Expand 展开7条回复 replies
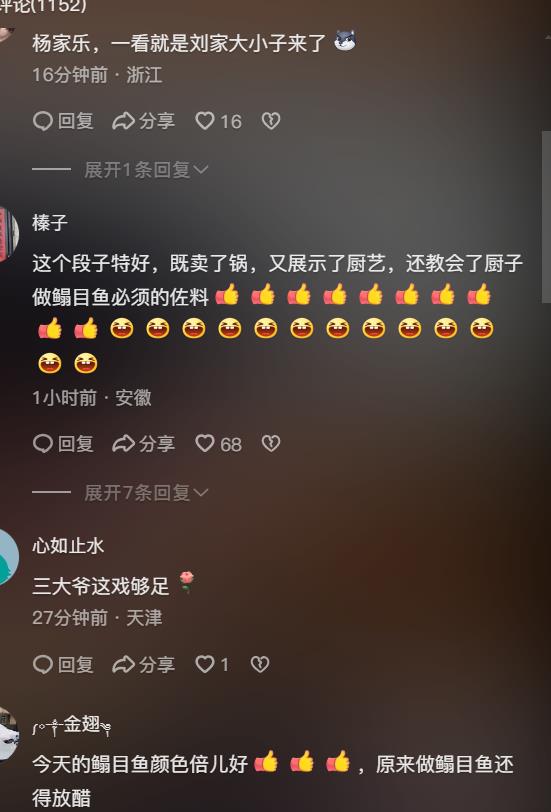 tap(146, 492)
